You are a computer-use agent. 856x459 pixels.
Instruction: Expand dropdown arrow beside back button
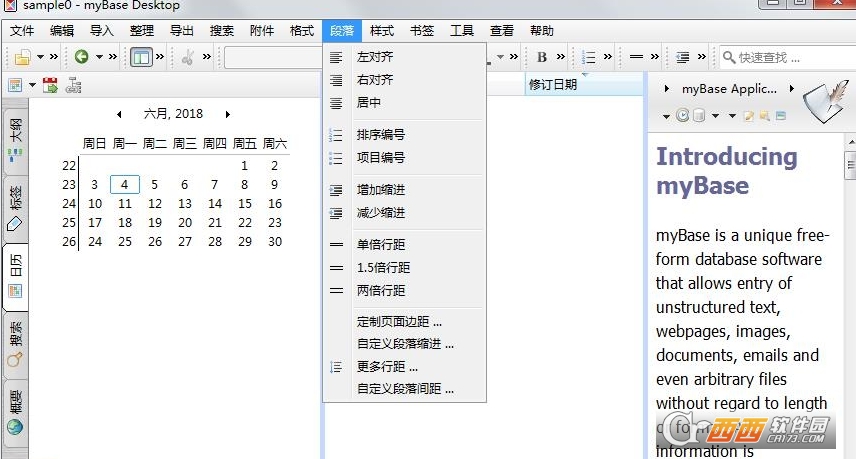coord(99,57)
